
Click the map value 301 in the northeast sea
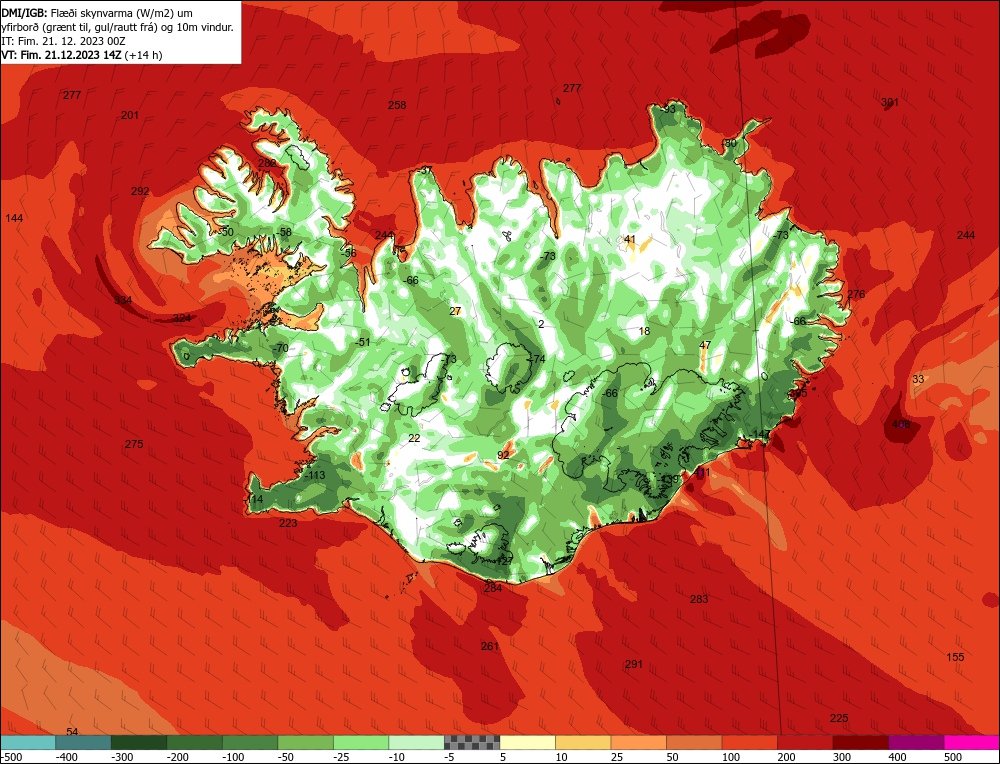[x=890, y=102]
